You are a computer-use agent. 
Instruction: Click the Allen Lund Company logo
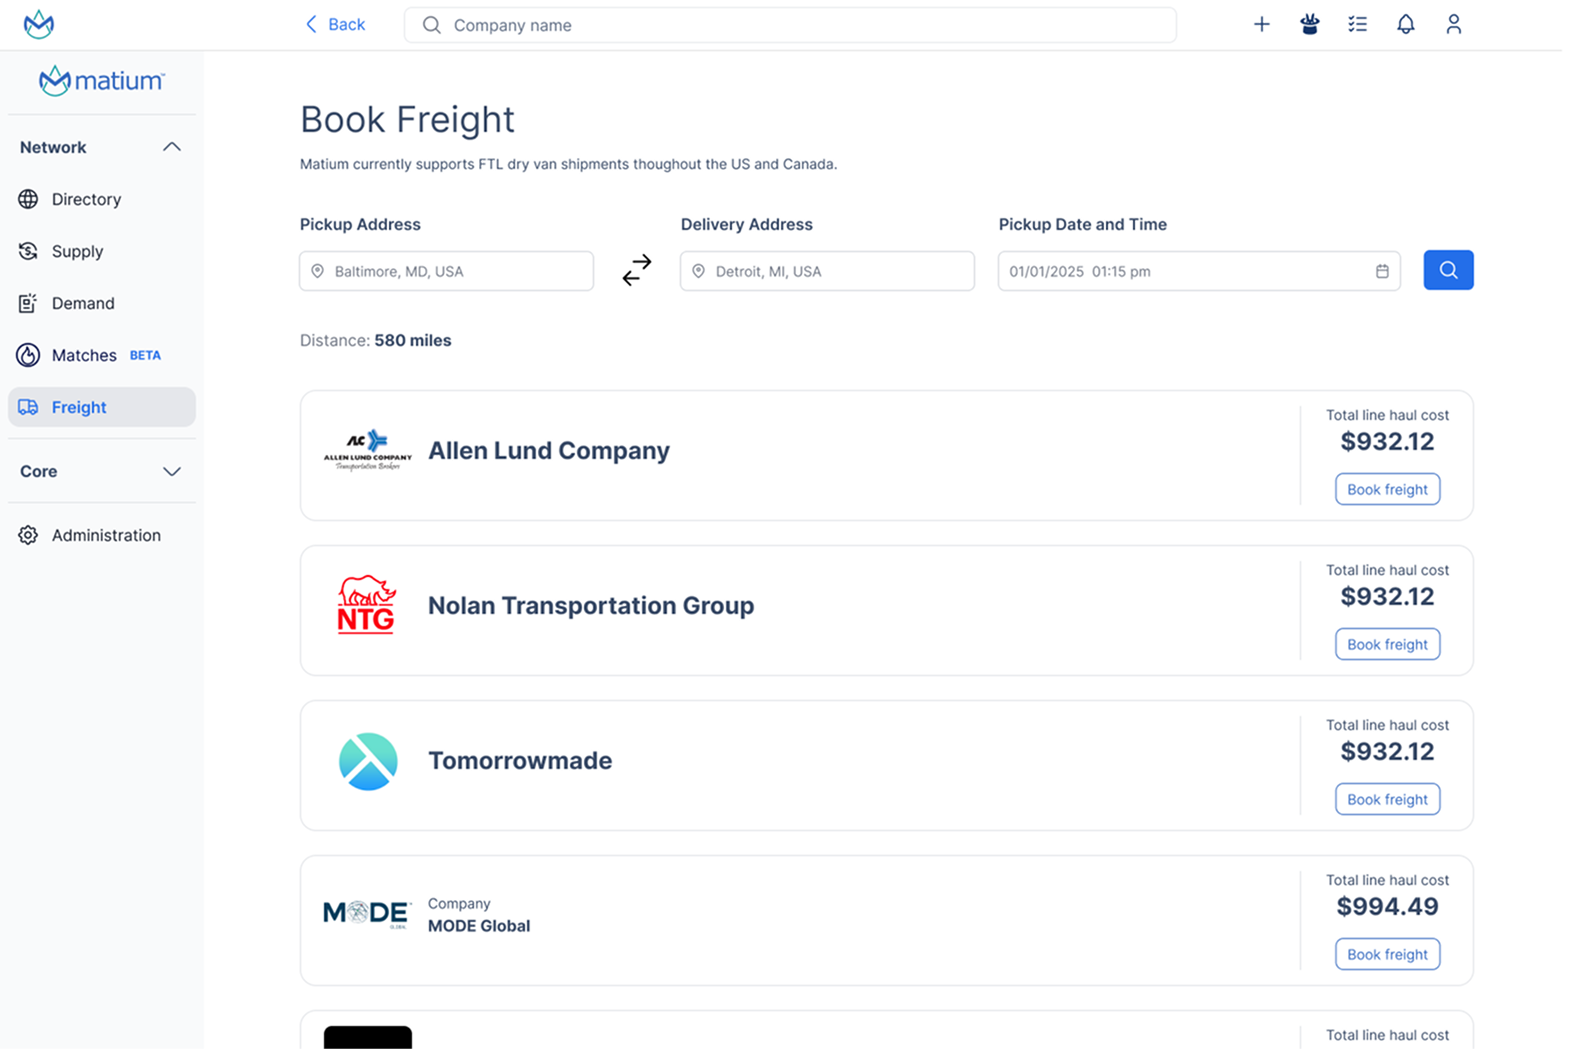pyautogui.click(x=368, y=450)
